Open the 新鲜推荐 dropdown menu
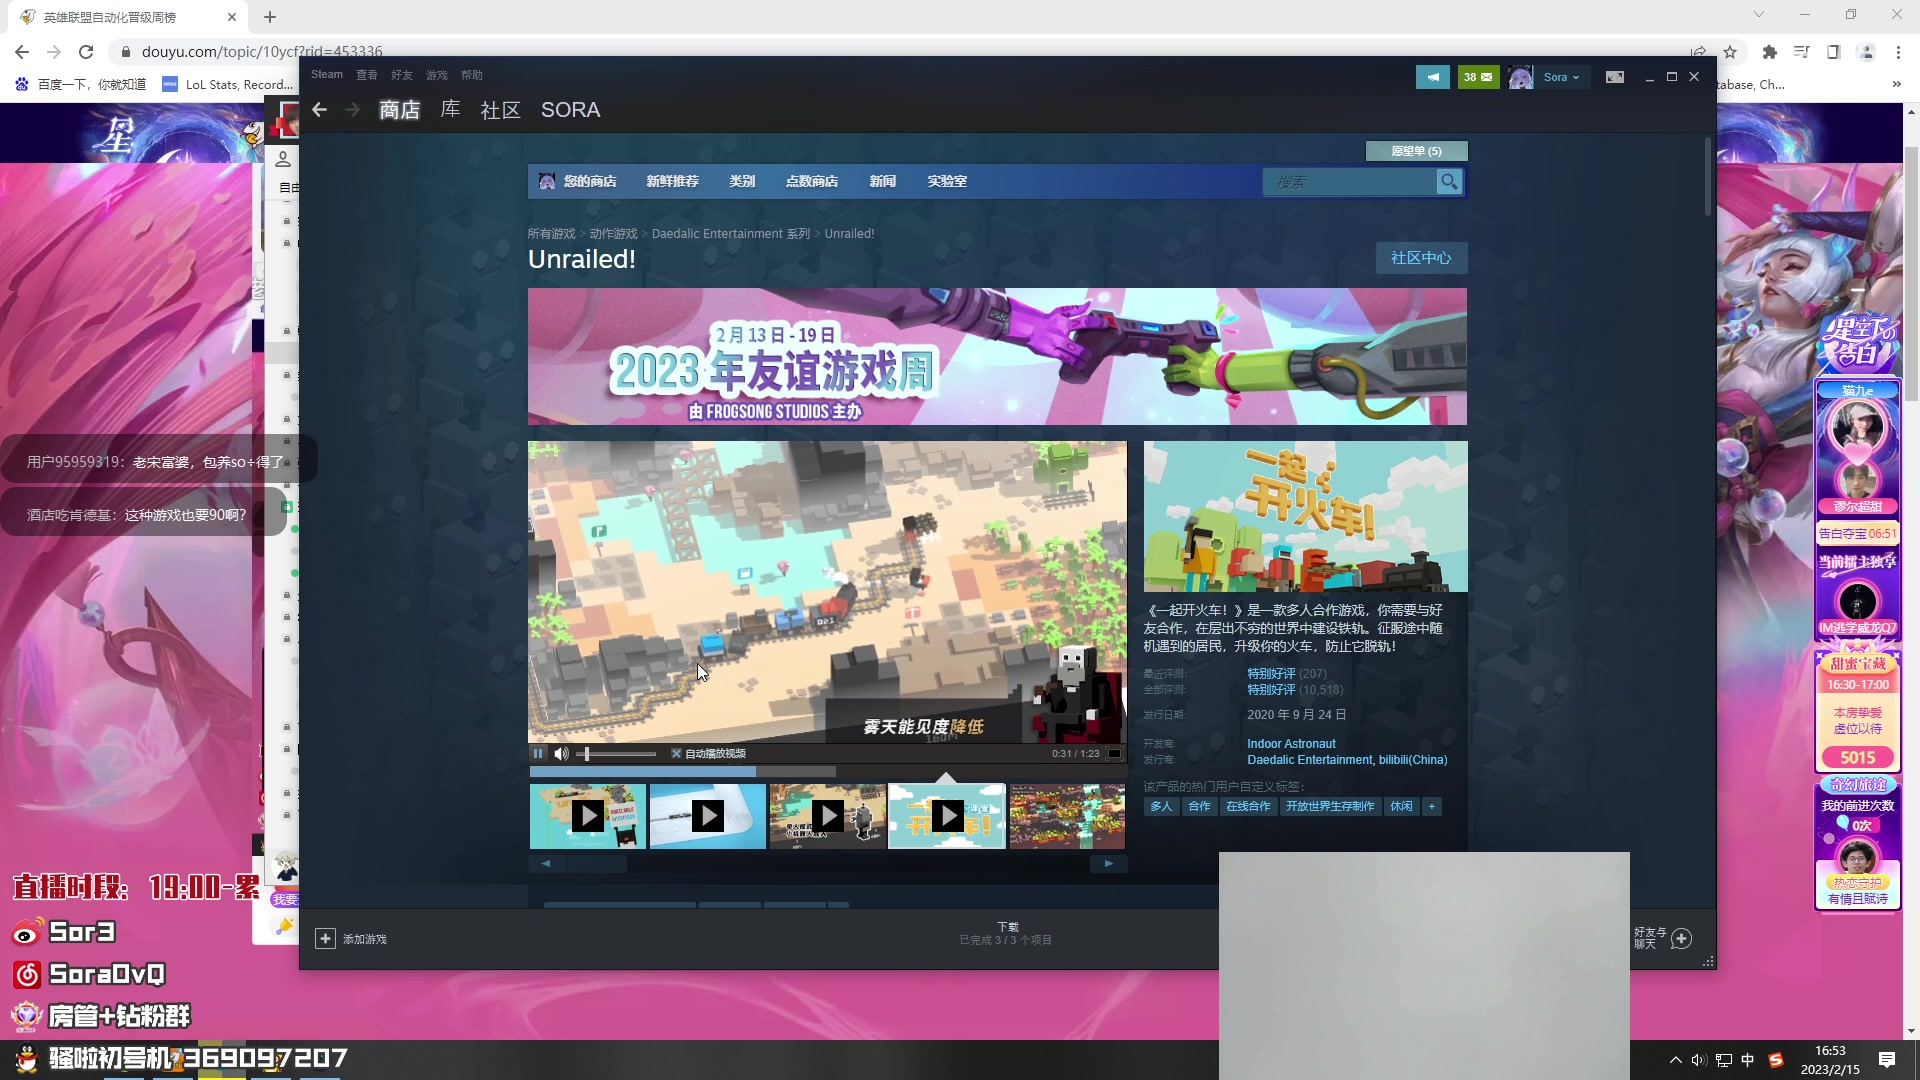The width and height of the screenshot is (1920, 1080). [672, 182]
